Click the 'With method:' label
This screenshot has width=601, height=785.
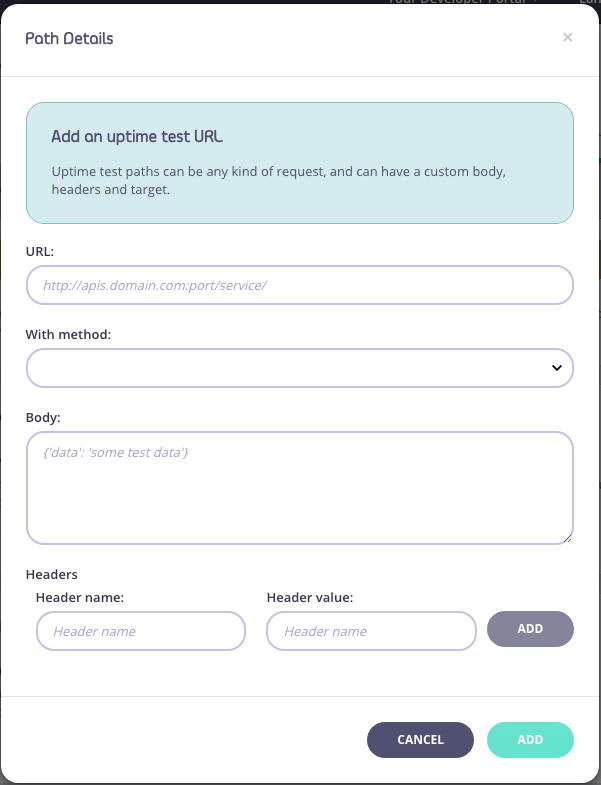tap(68, 334)
